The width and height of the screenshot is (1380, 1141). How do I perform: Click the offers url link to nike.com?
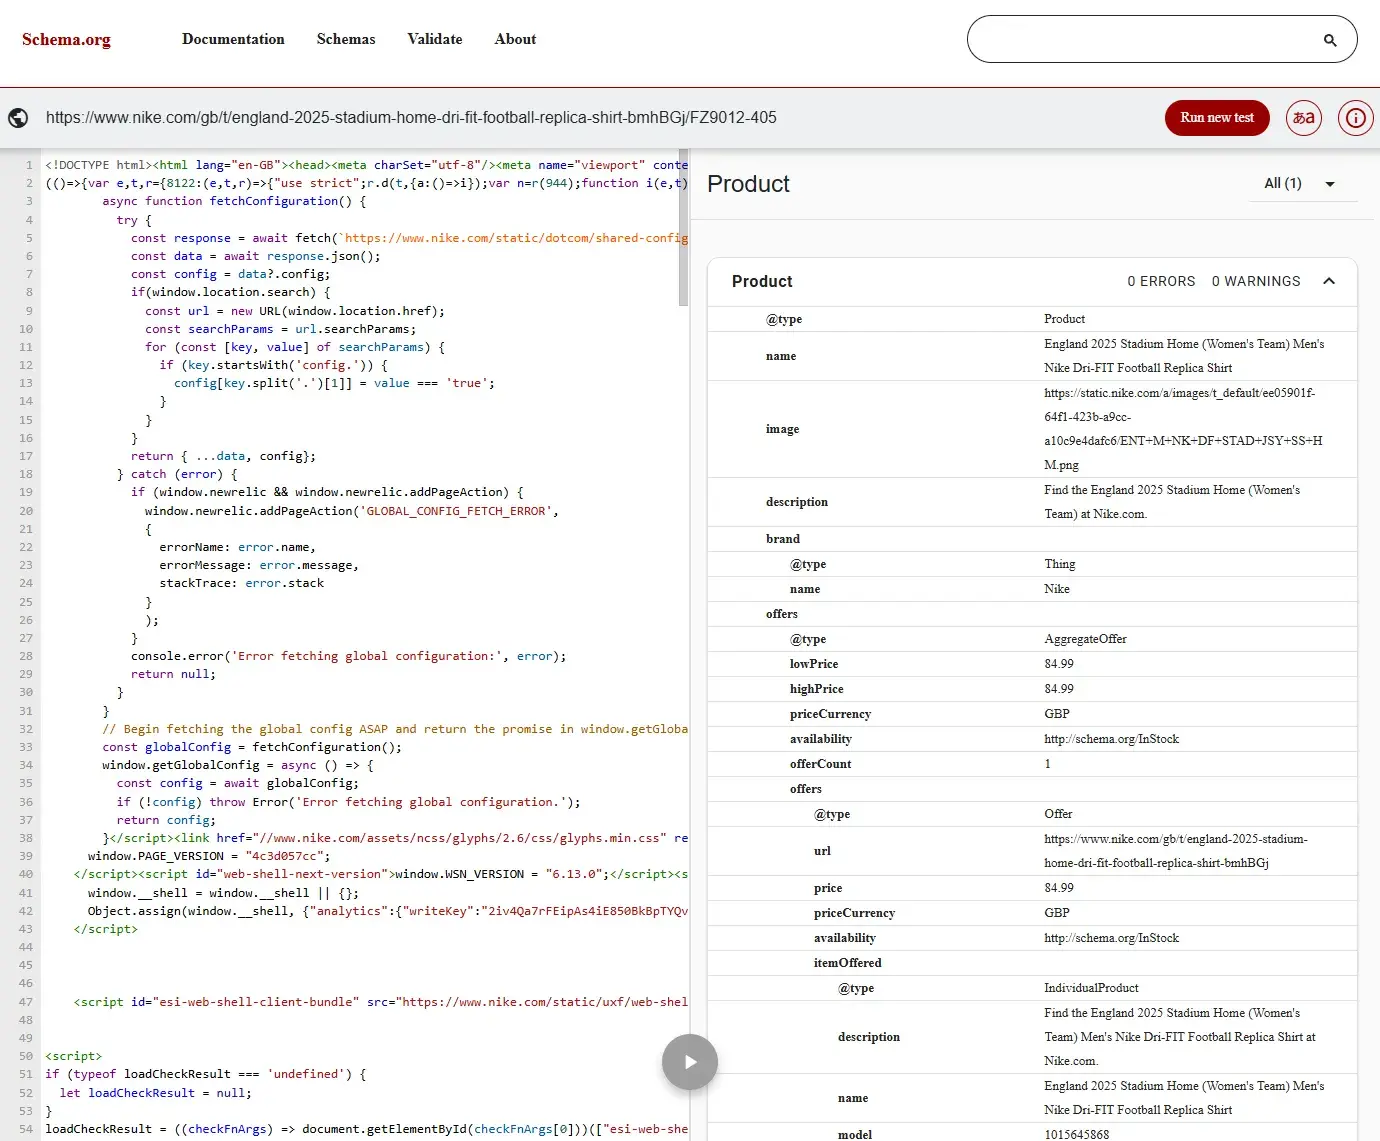point(1175,851)
